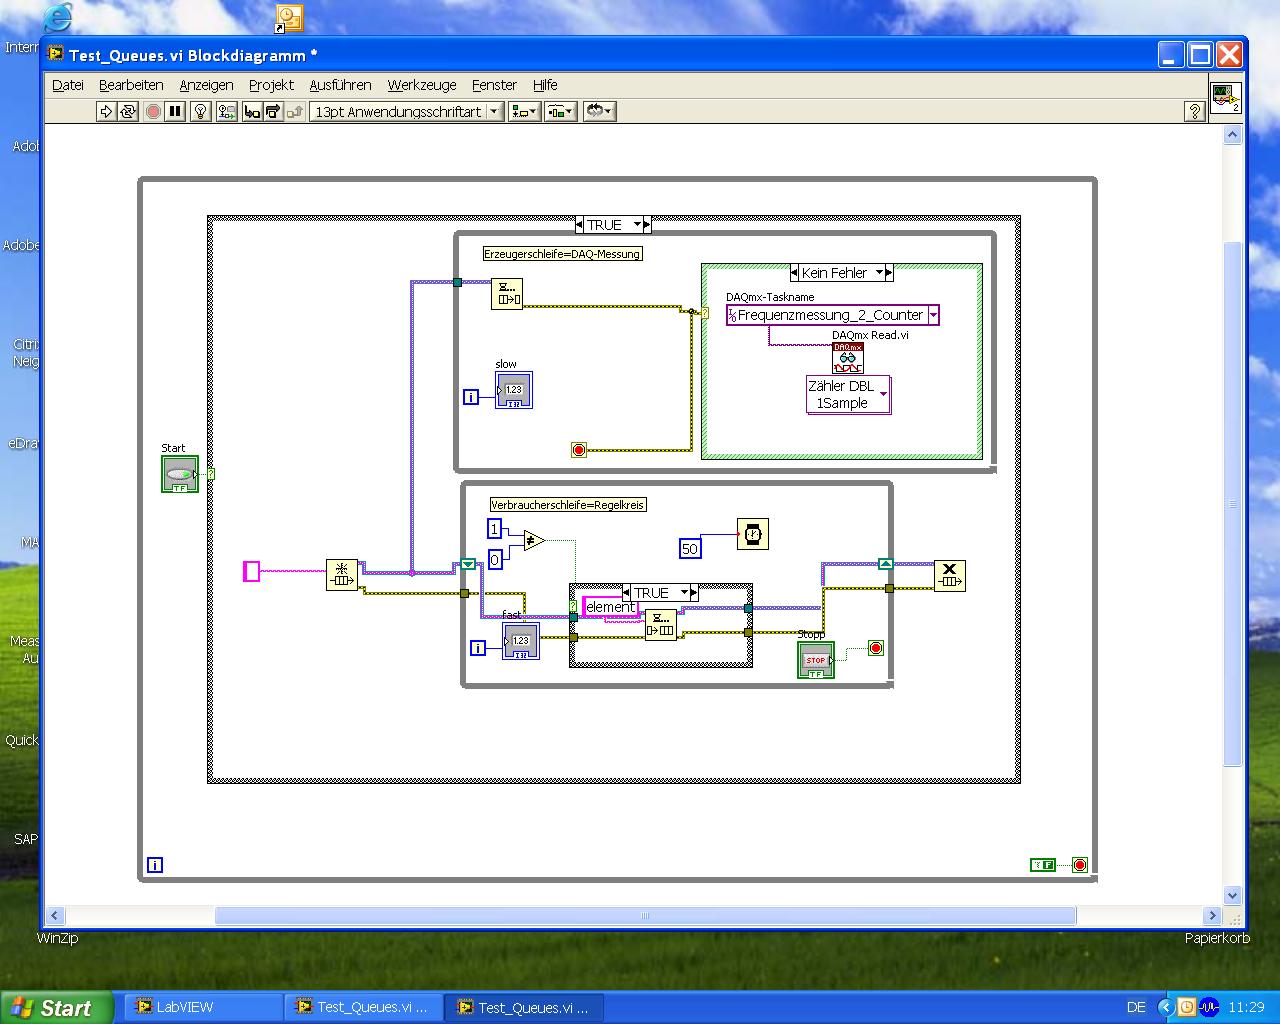Image resolution: width=1280 pixels, height=1024 pixels.
Task: Select the 'slow' numeric indicator terminal
Action: [513, 390]
